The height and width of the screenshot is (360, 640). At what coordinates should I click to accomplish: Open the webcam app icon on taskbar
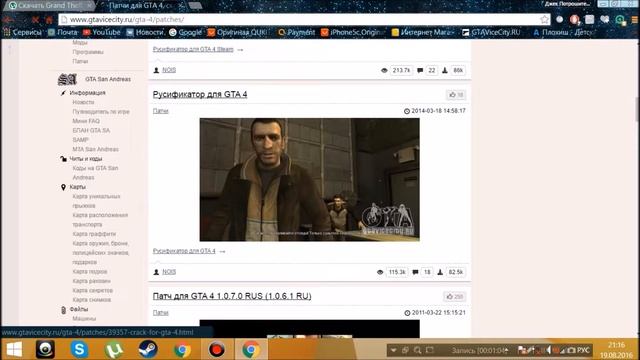45,350
